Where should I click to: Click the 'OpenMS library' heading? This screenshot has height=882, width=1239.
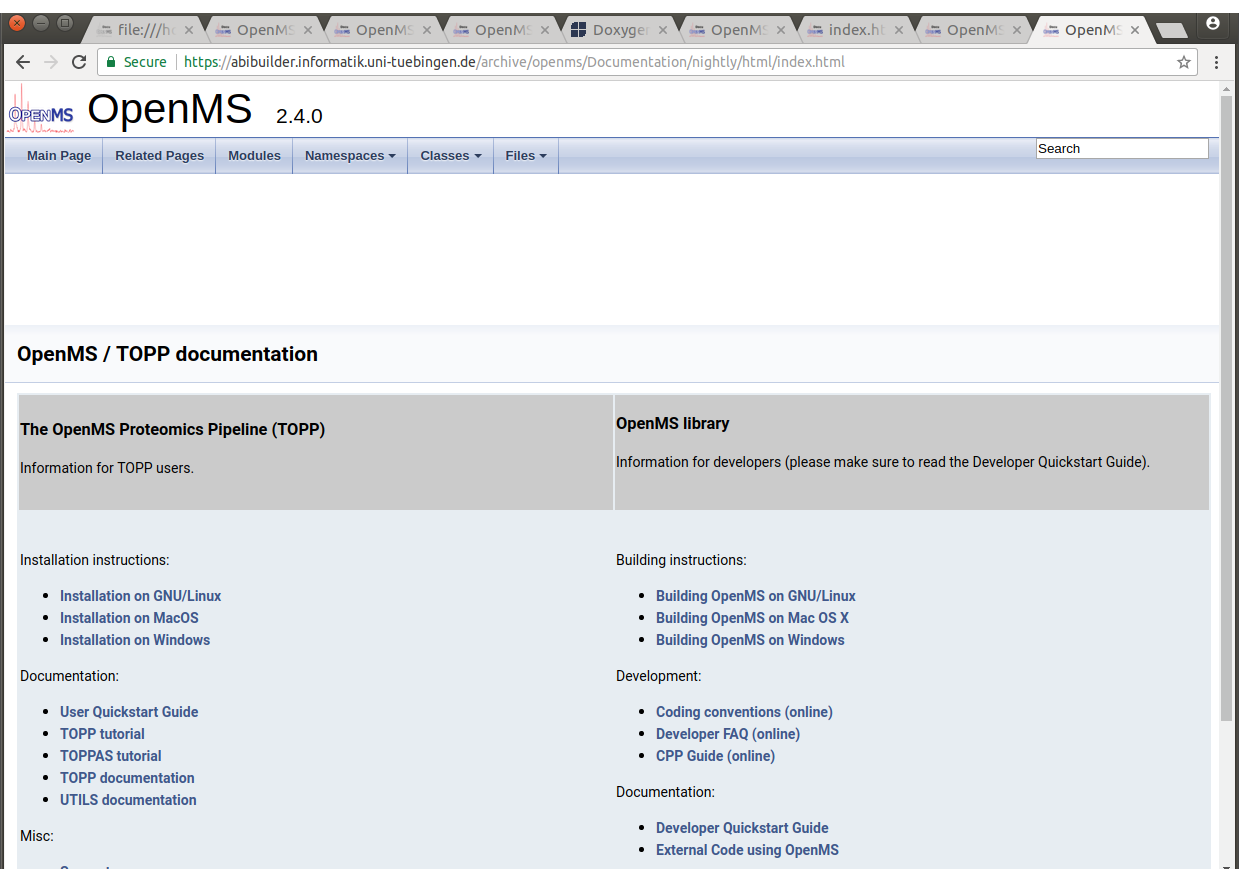point(673,424)
